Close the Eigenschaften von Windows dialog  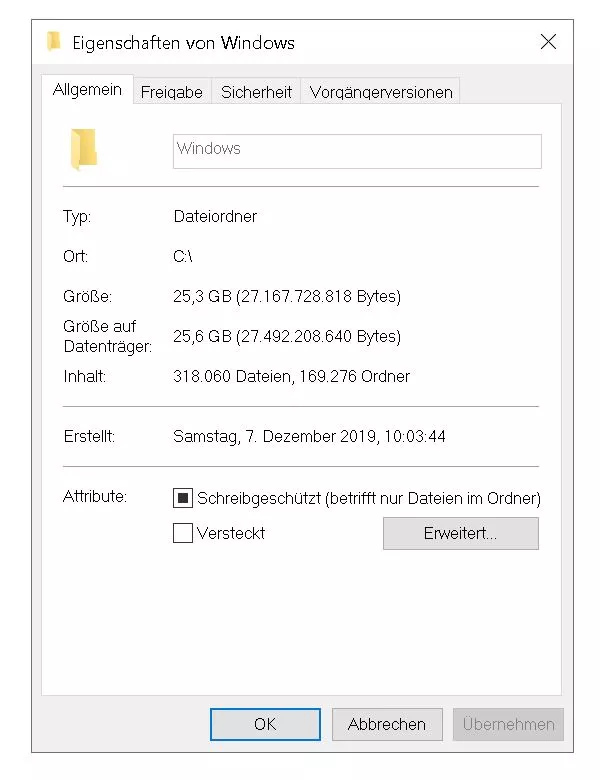pyautogui.click(x=548, y=42)
